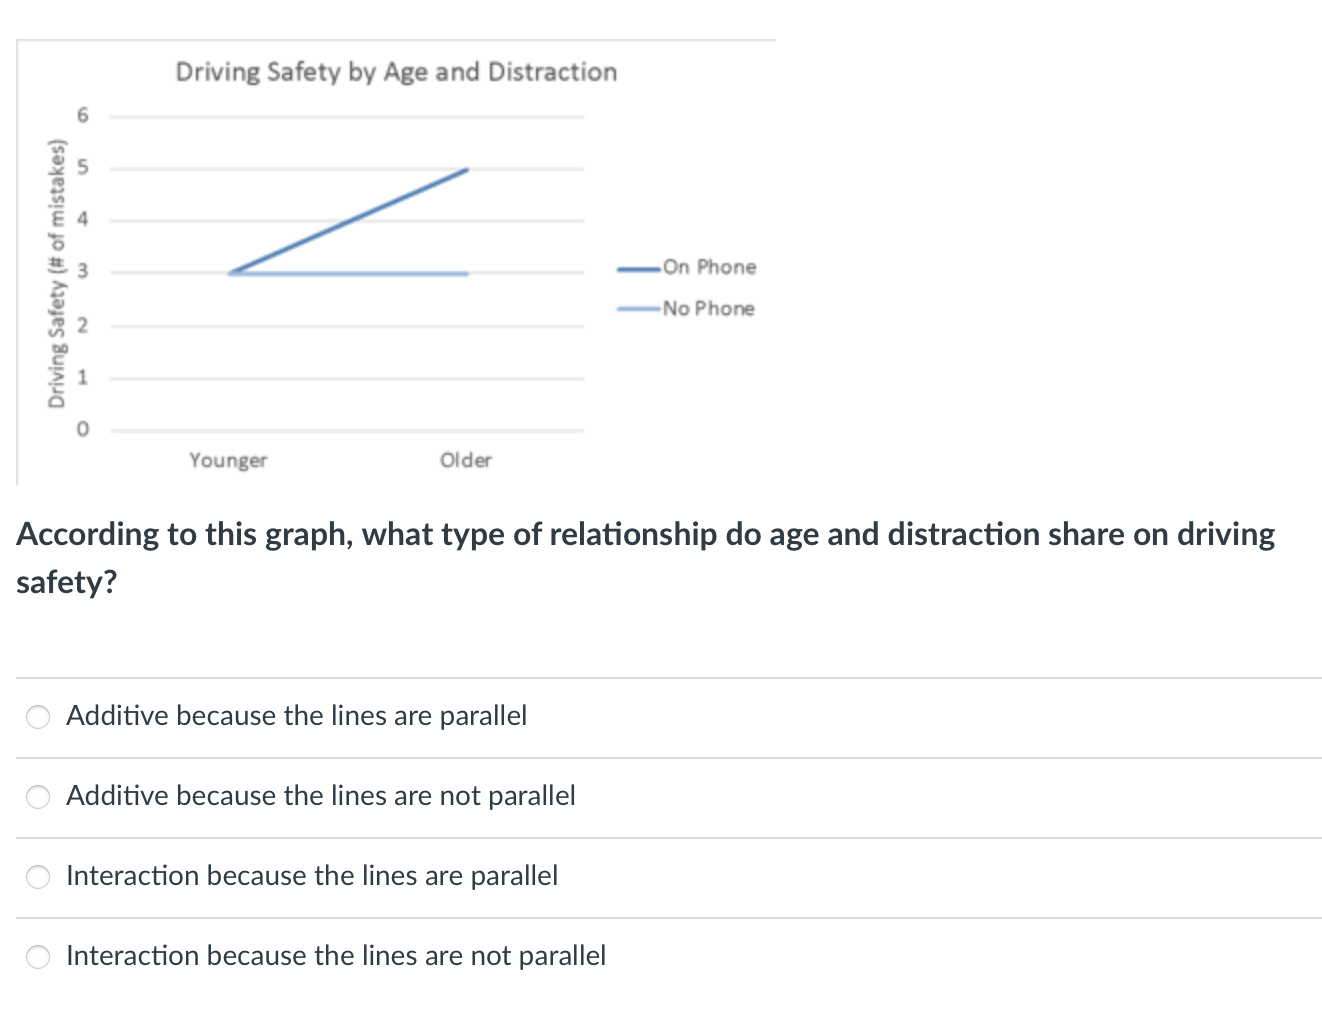Click the chart title 'Driving Safety by Age and Distraction'
The image size is (1322, 1022).
point(396,71)
